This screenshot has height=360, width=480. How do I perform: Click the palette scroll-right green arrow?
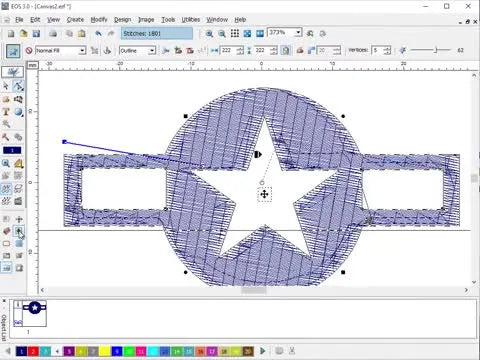[263, 351]
